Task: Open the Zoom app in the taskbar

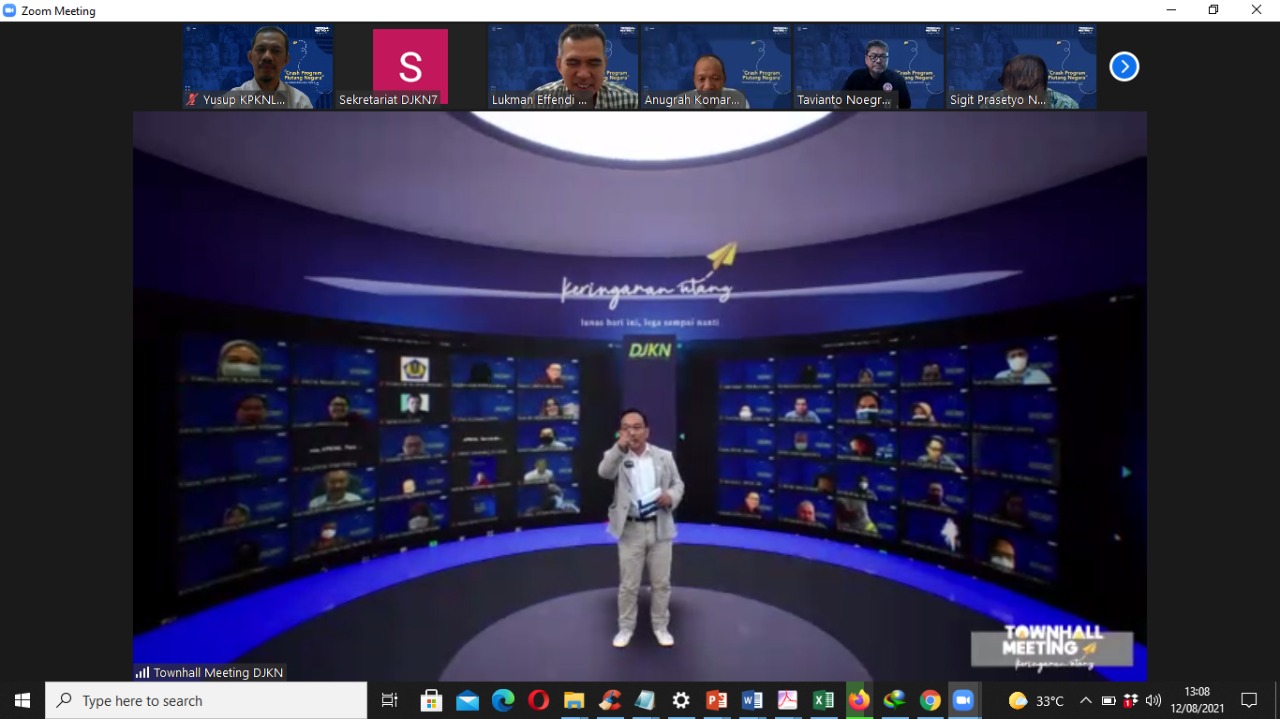Action: 963,700
